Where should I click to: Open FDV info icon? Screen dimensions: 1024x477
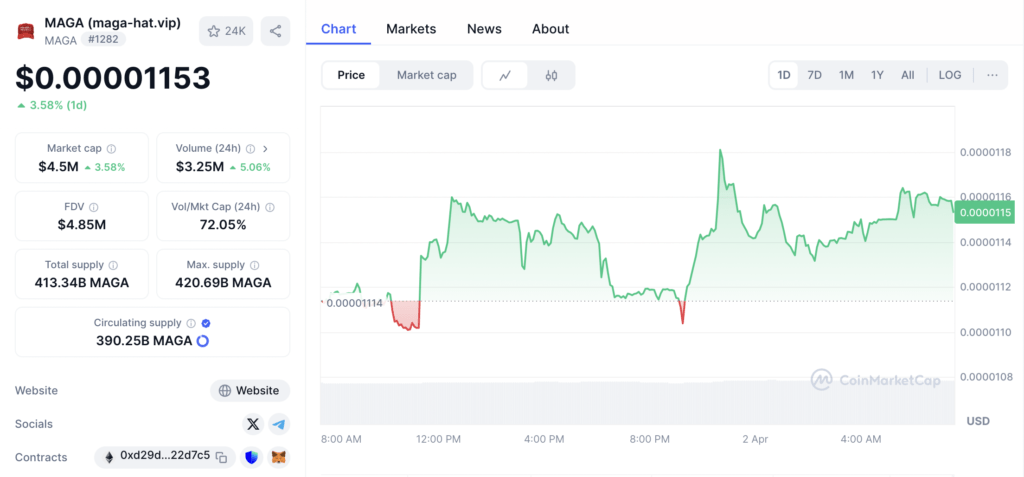(x=93, y=207)
